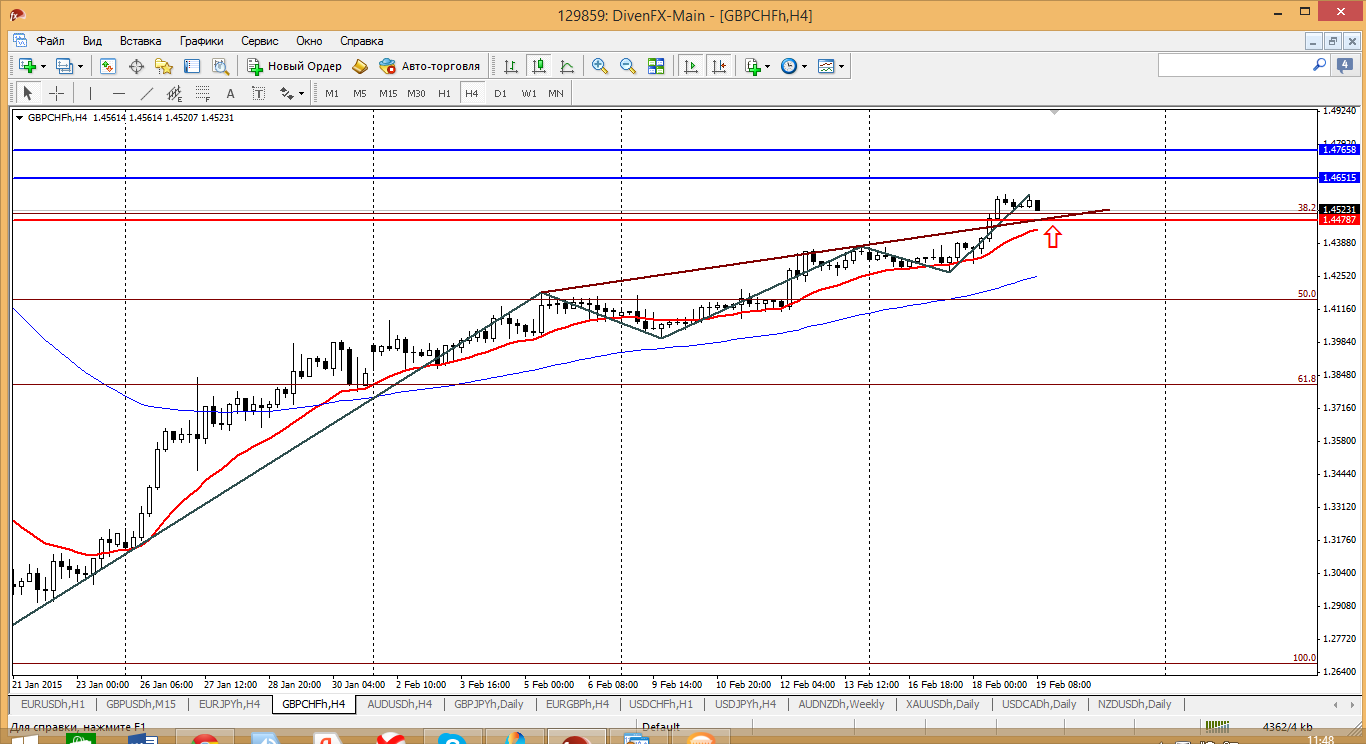1370x744 pixels.
Task: Select the Crosshair tool
Action: (x=57, y=93)
